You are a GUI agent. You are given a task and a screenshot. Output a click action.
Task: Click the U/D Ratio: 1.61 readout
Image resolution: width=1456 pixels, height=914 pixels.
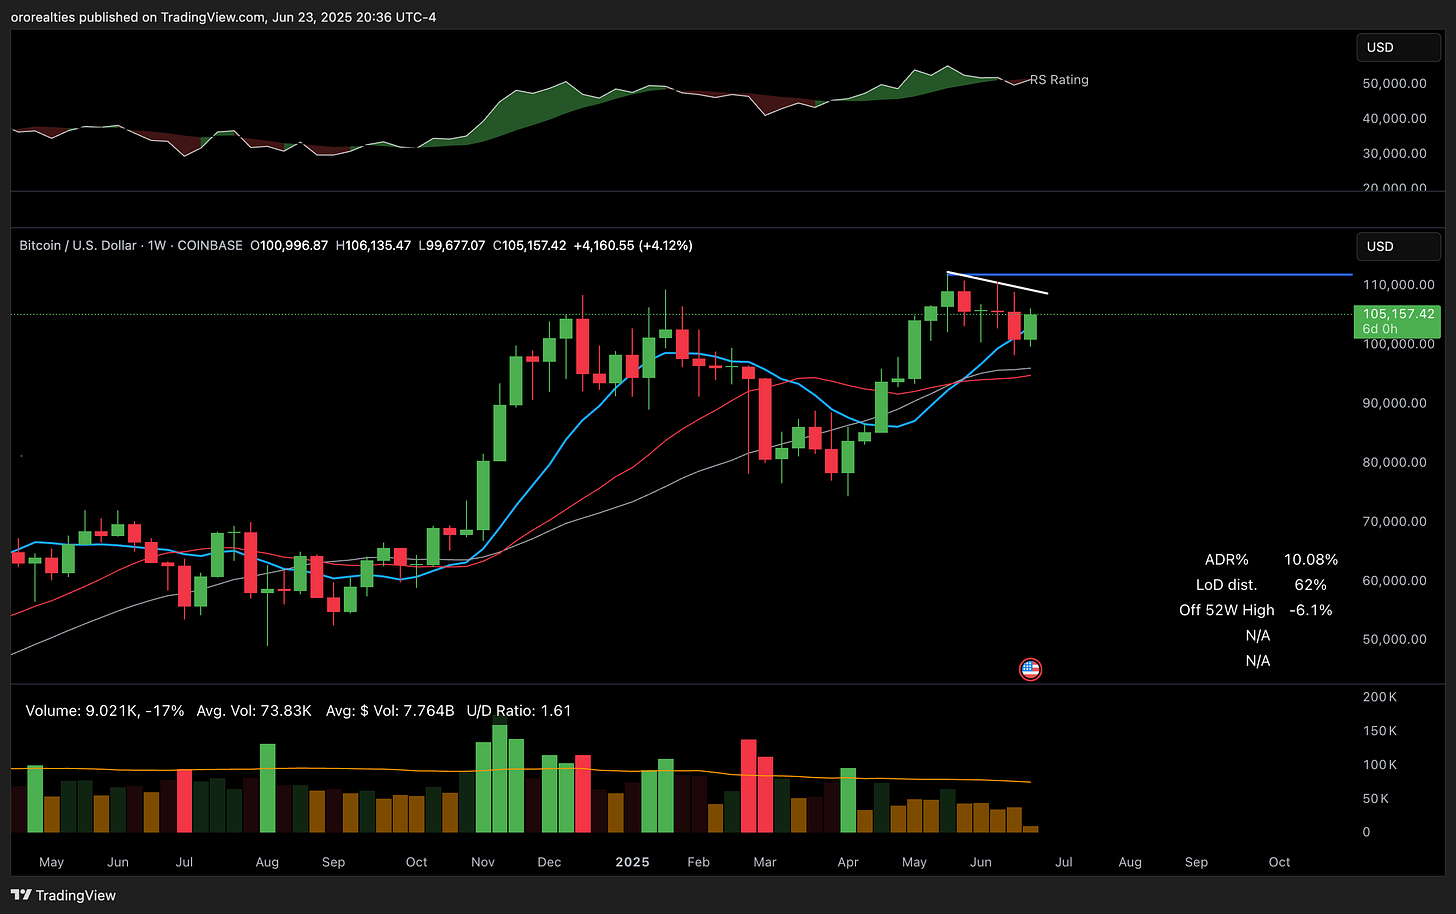click(518, 711)
